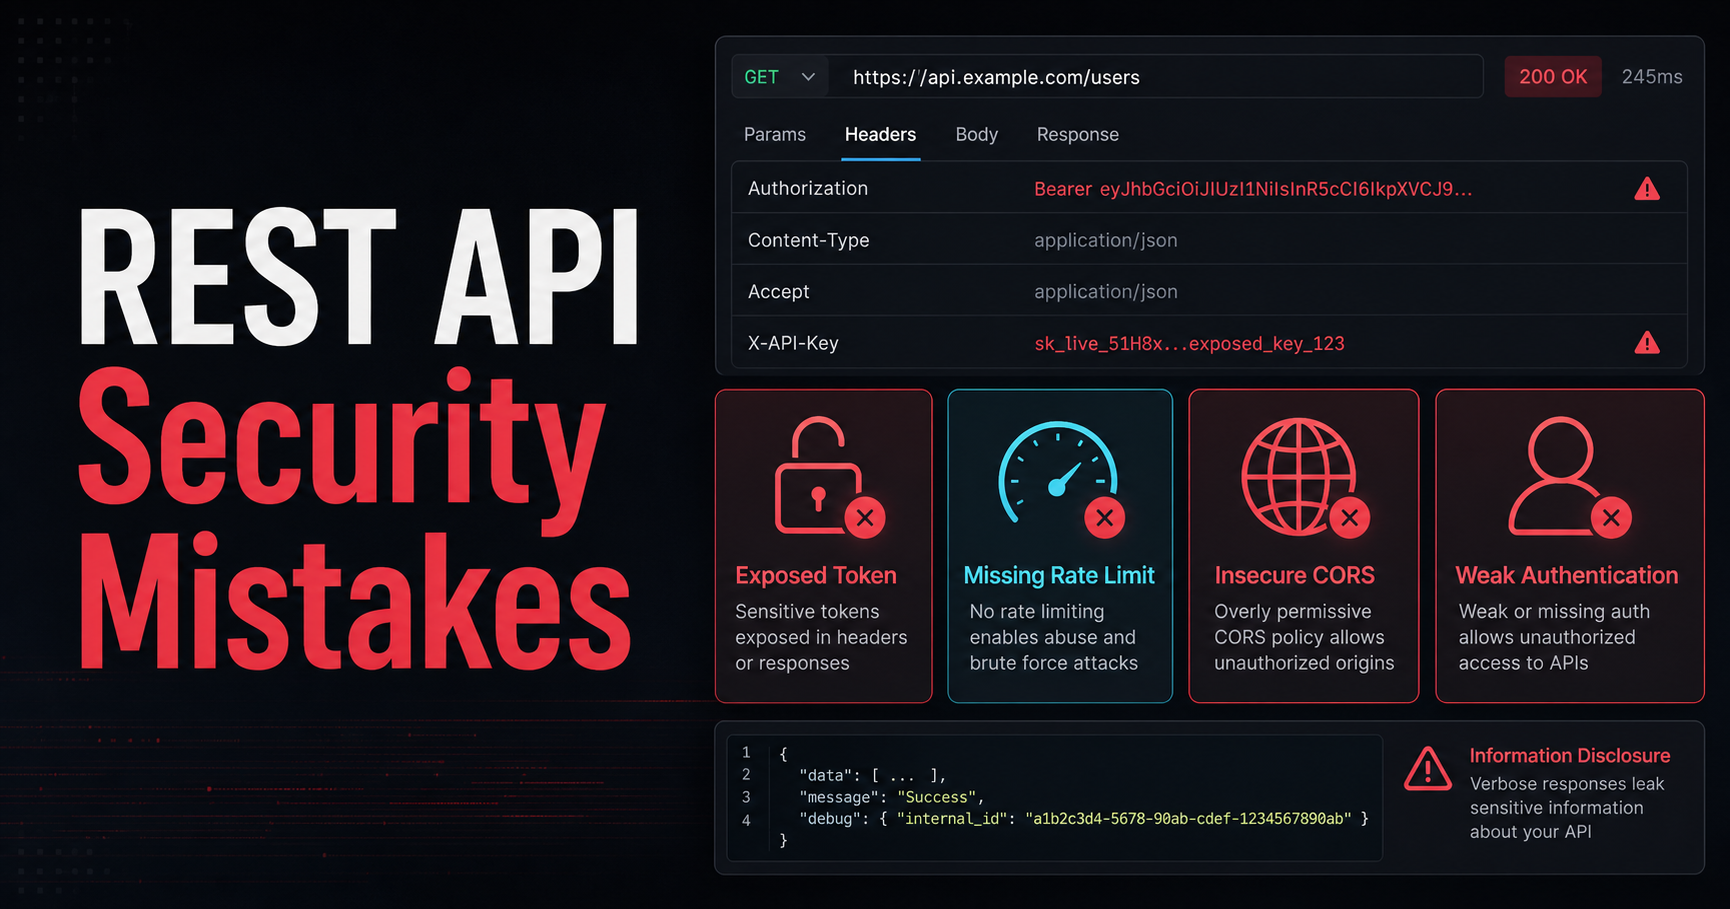1730x909 pixels.
Task: Click the Content-Type application/json value
Action: (x=1106, y=240)
